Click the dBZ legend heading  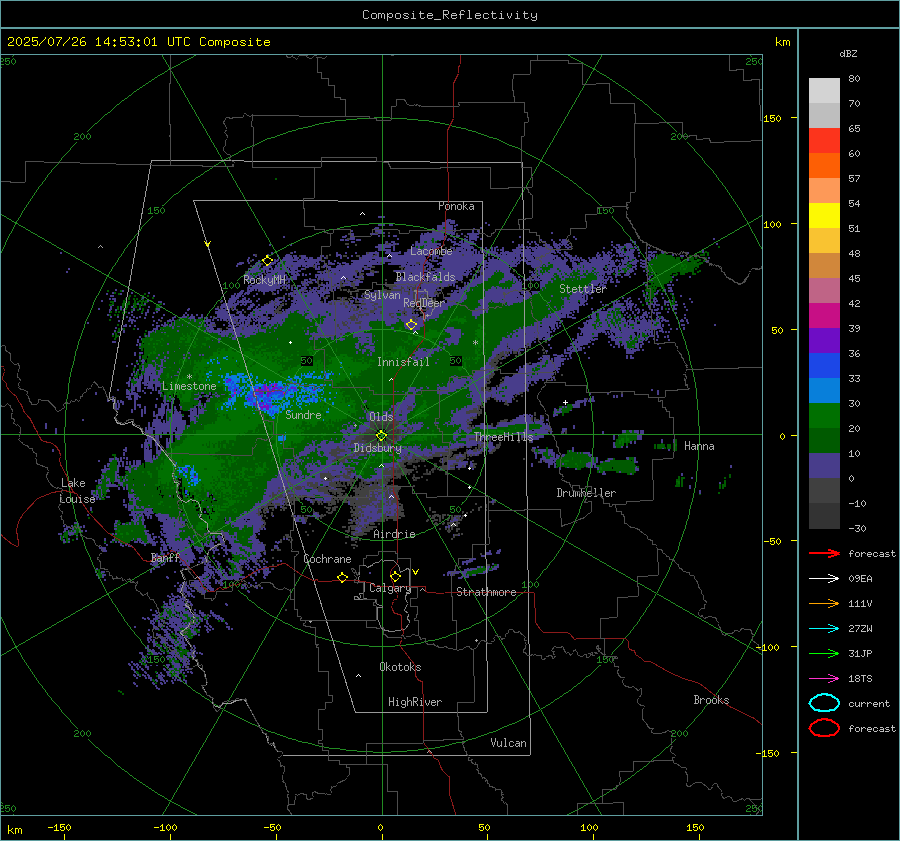click(x=848, y=53)
